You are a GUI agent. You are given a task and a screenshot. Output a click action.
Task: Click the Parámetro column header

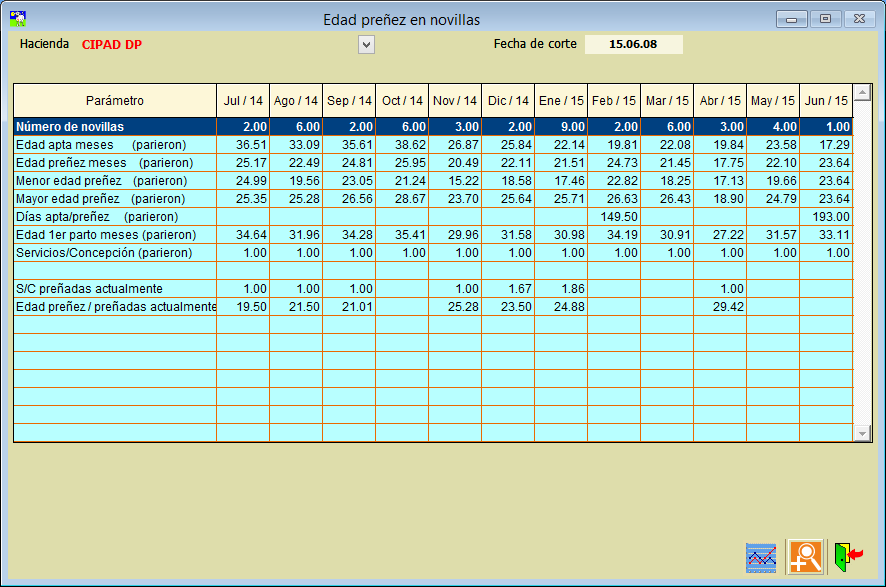pyautogui.click(x=115, y=101)
